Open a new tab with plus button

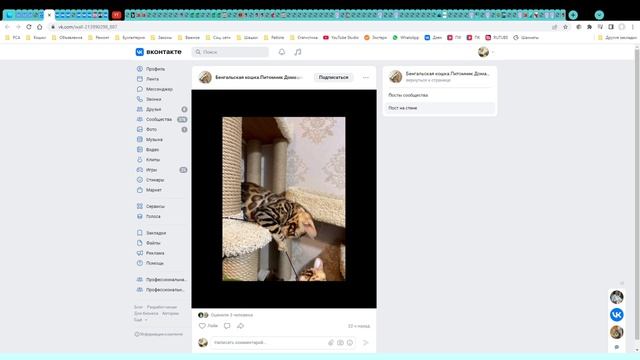coord(573,15)
